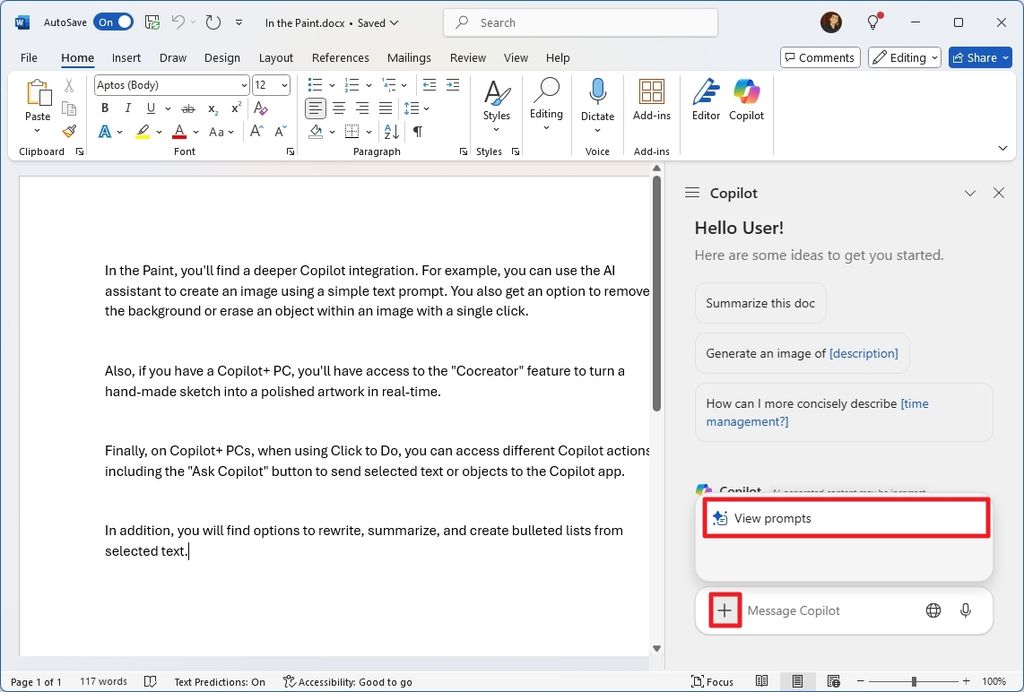Collapse the Copilot pane chevron
The image size is (1024, 692).
(970, 193)
